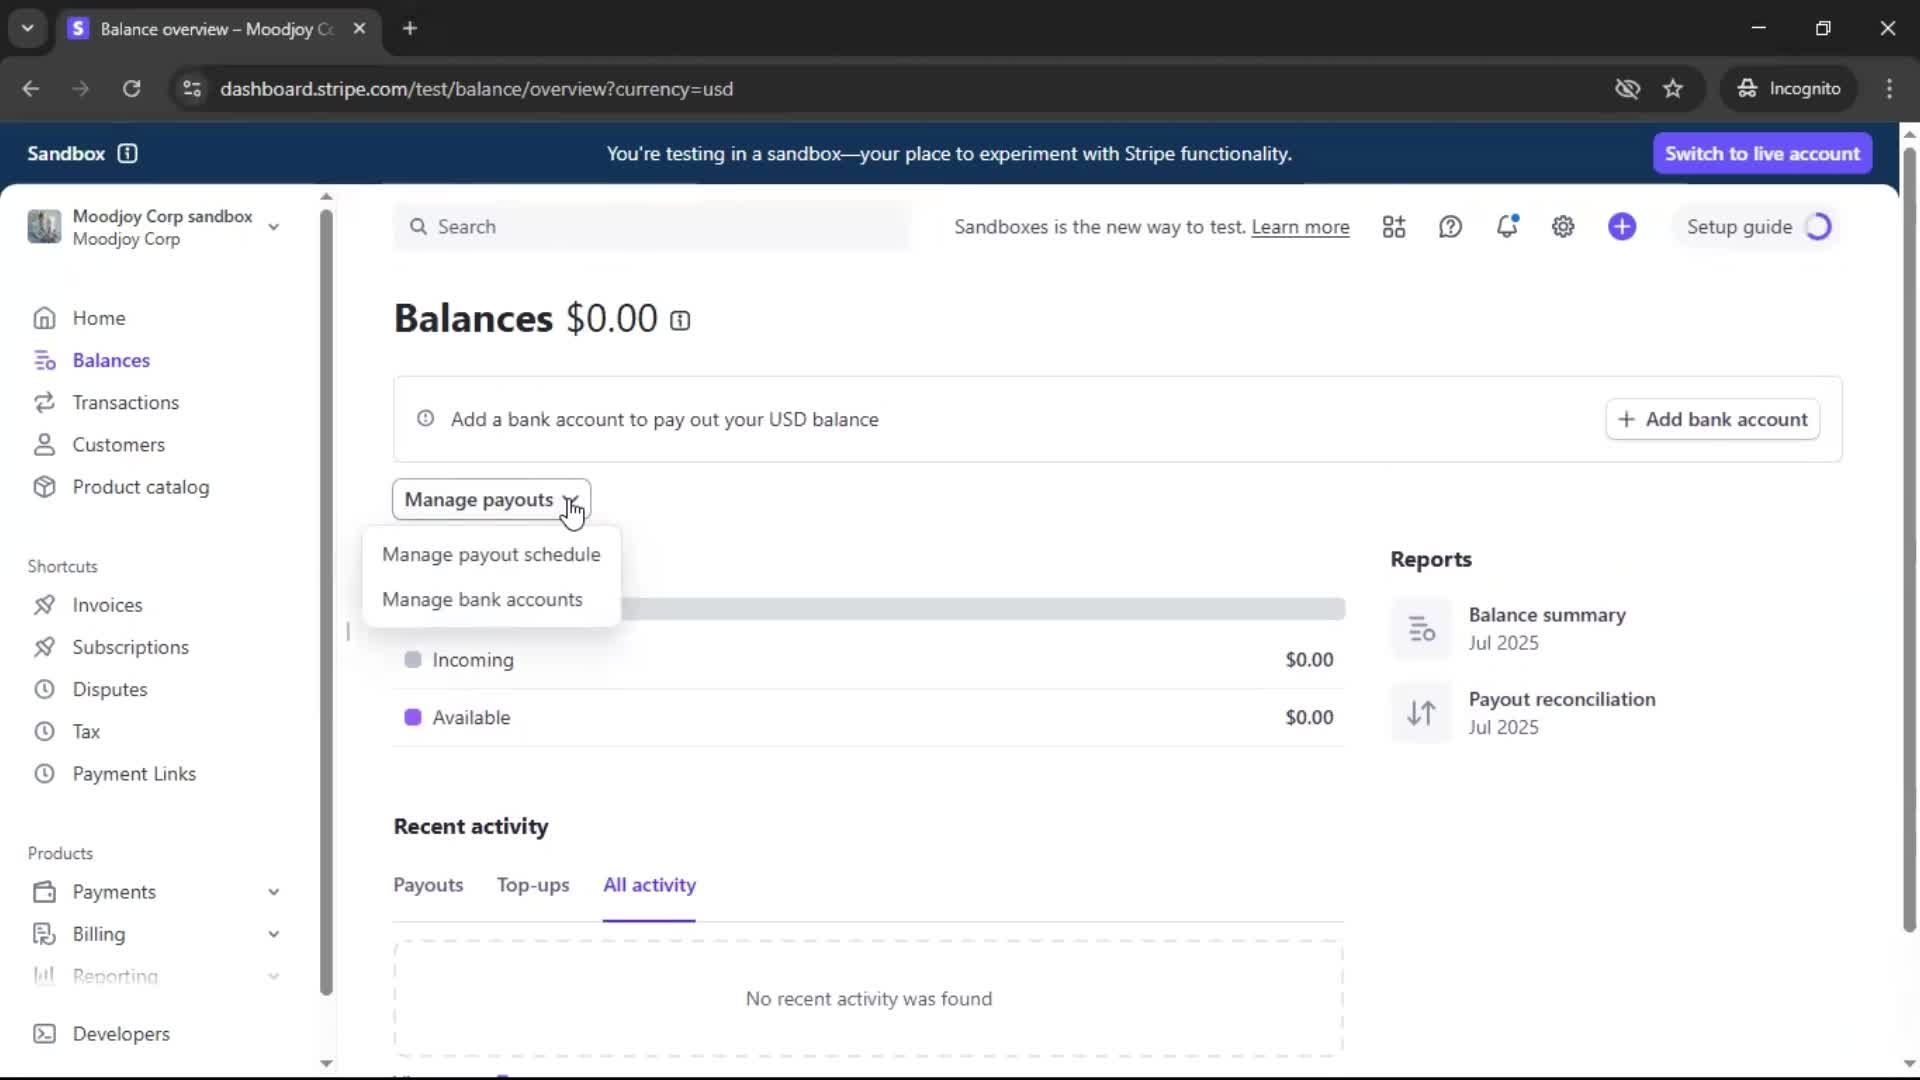This screenshot has width=1920, height=1080.
Task: Click the purple create plus icon
Action: 1622,227
